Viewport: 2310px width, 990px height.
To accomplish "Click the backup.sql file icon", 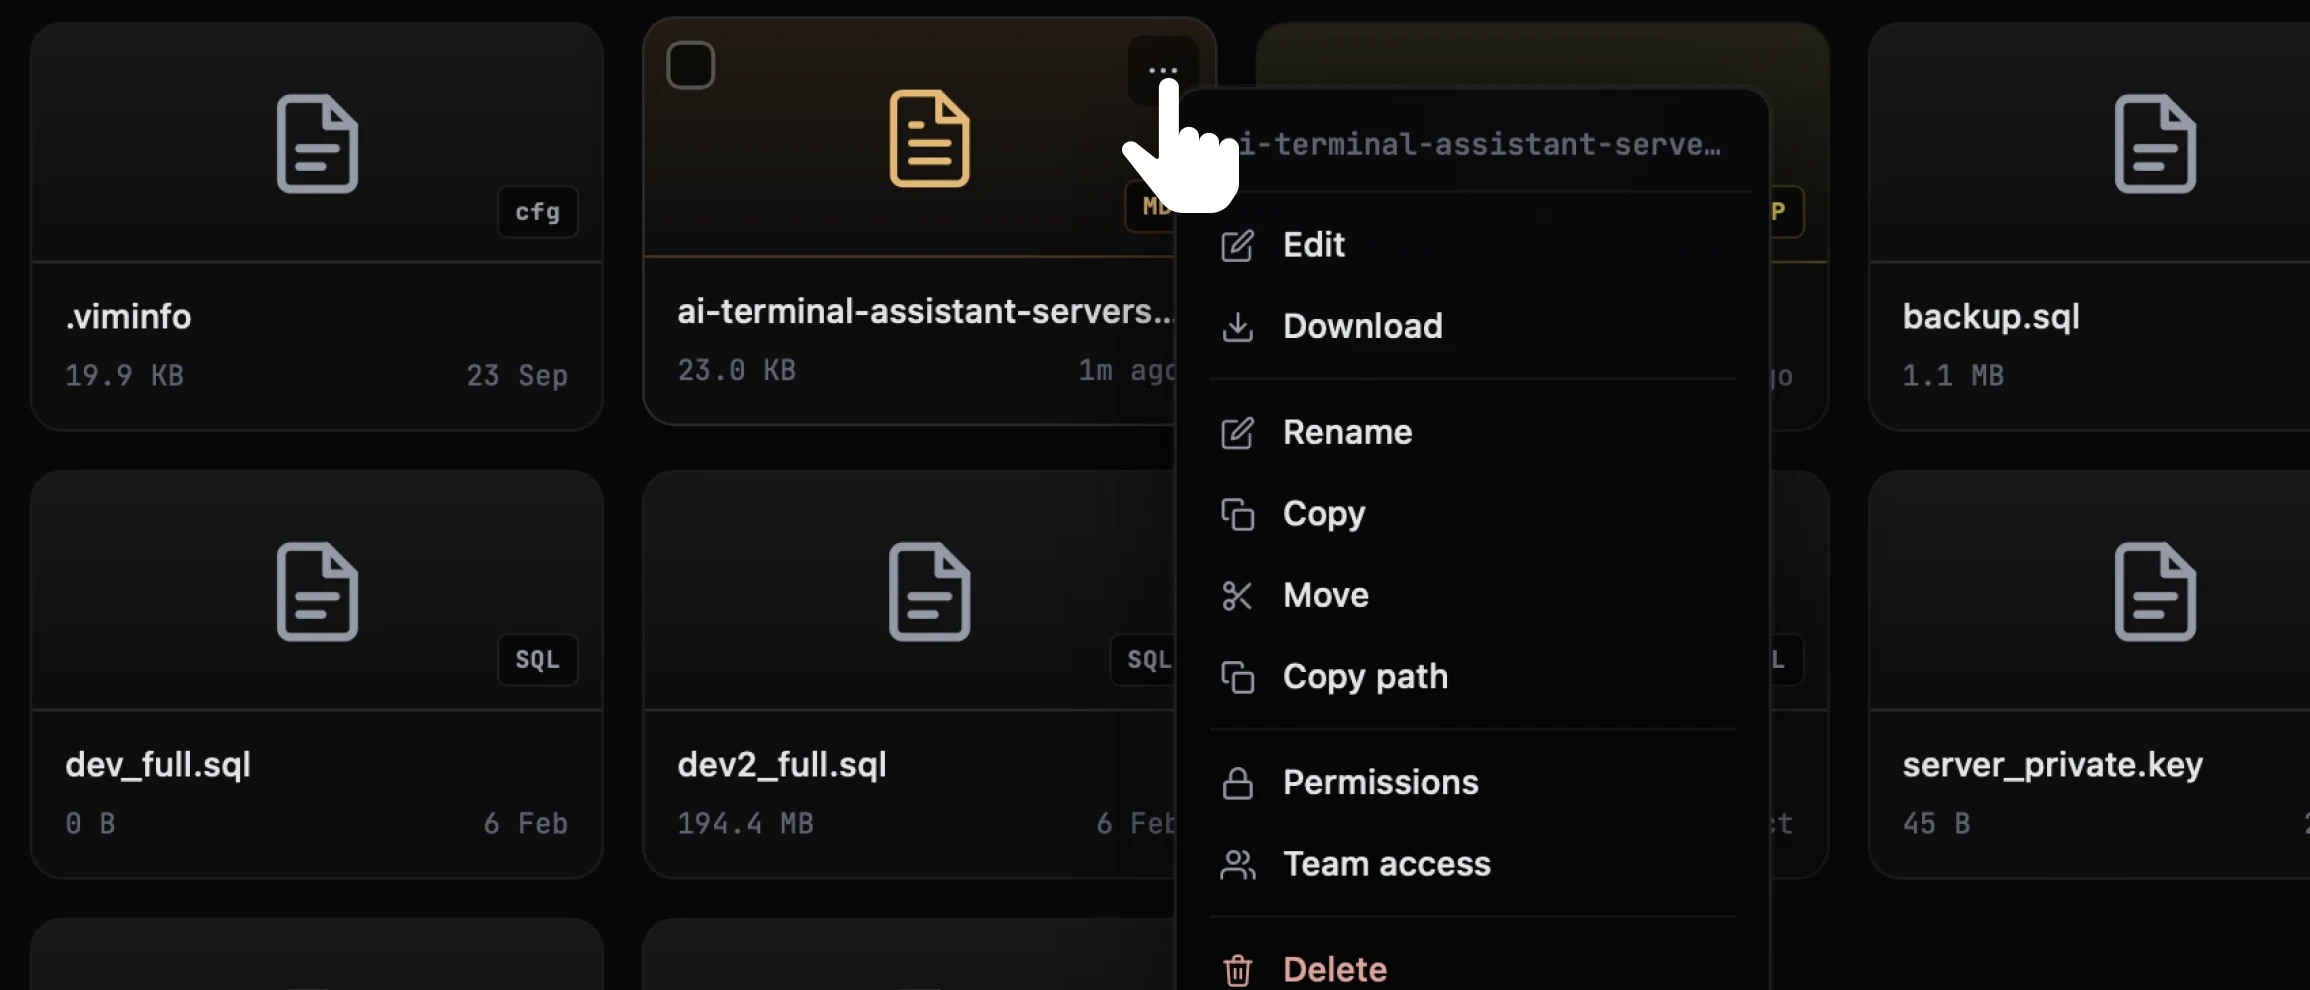I will pos(2156,144).
